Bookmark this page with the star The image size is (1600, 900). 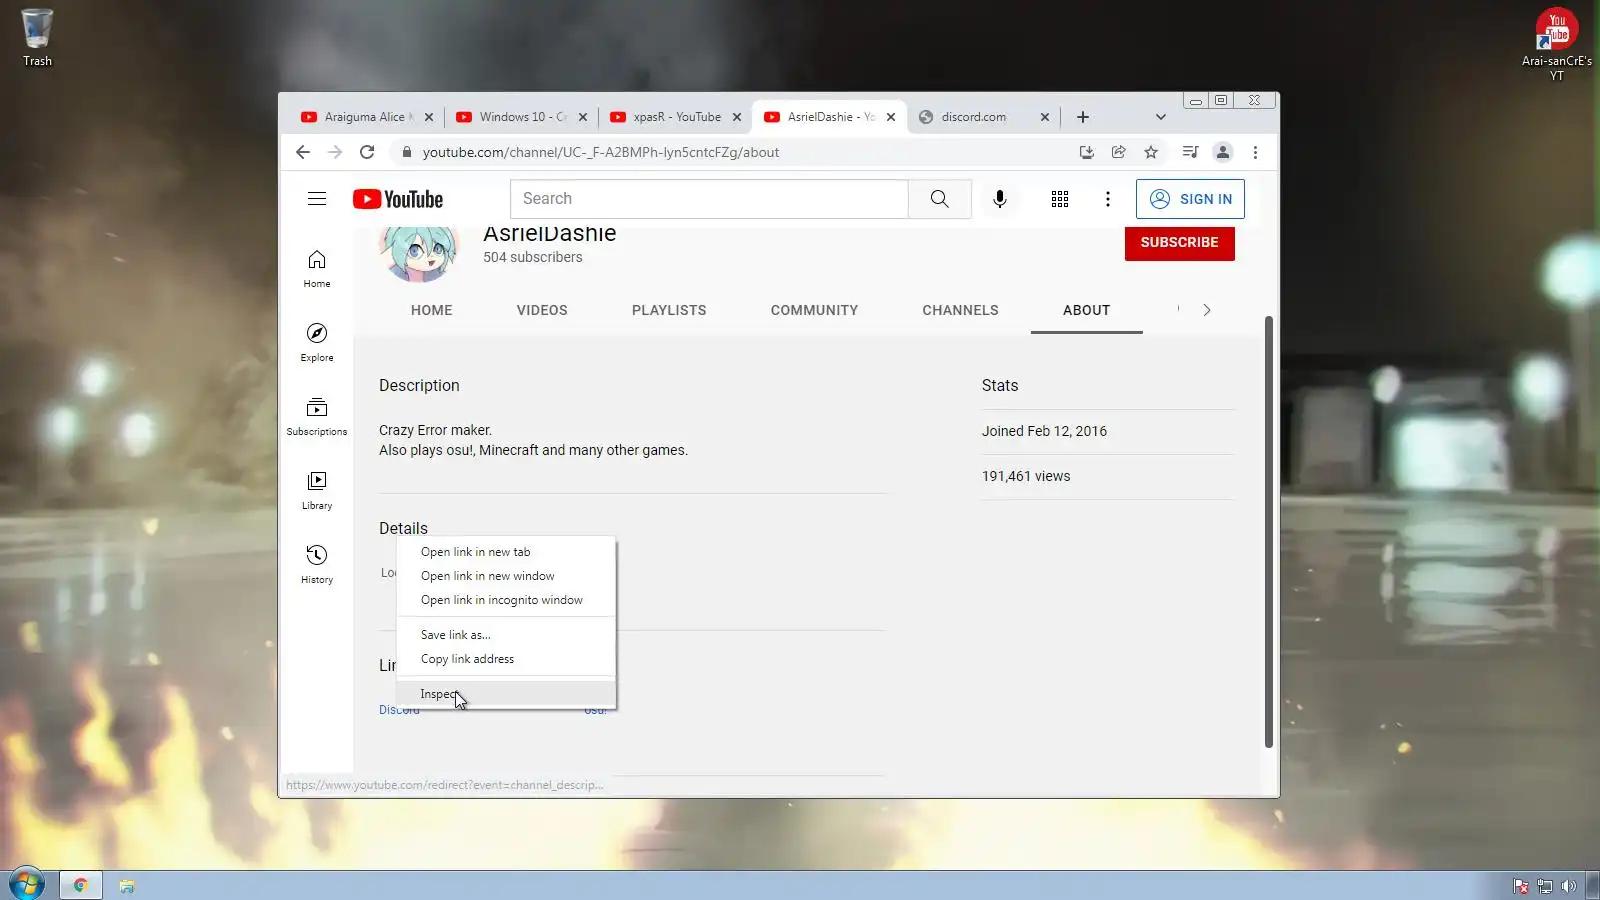point(1151,152)
